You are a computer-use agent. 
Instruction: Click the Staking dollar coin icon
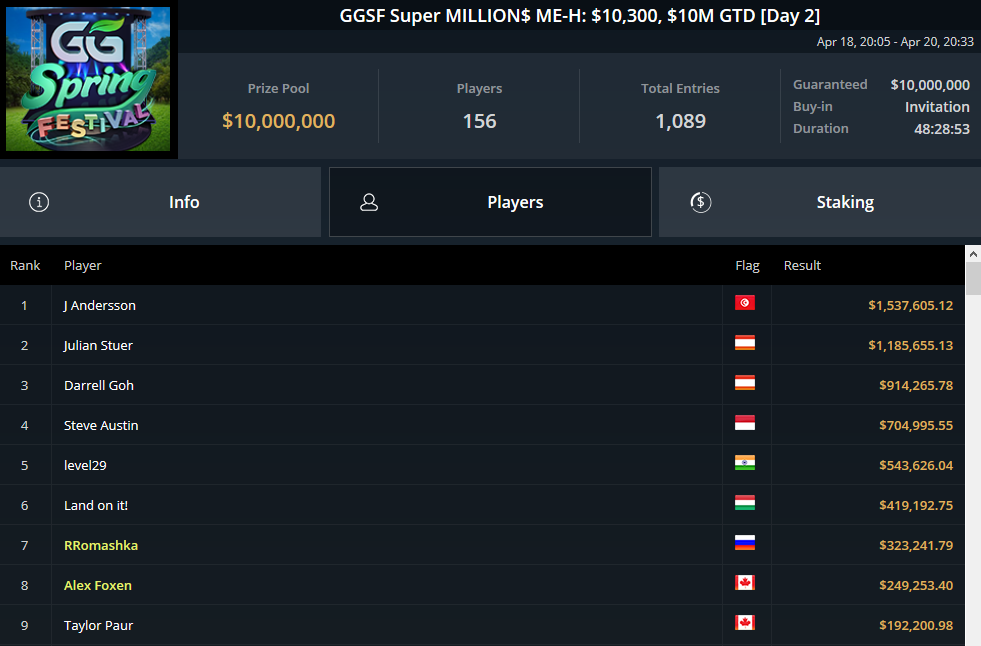(x=701, y=202)
